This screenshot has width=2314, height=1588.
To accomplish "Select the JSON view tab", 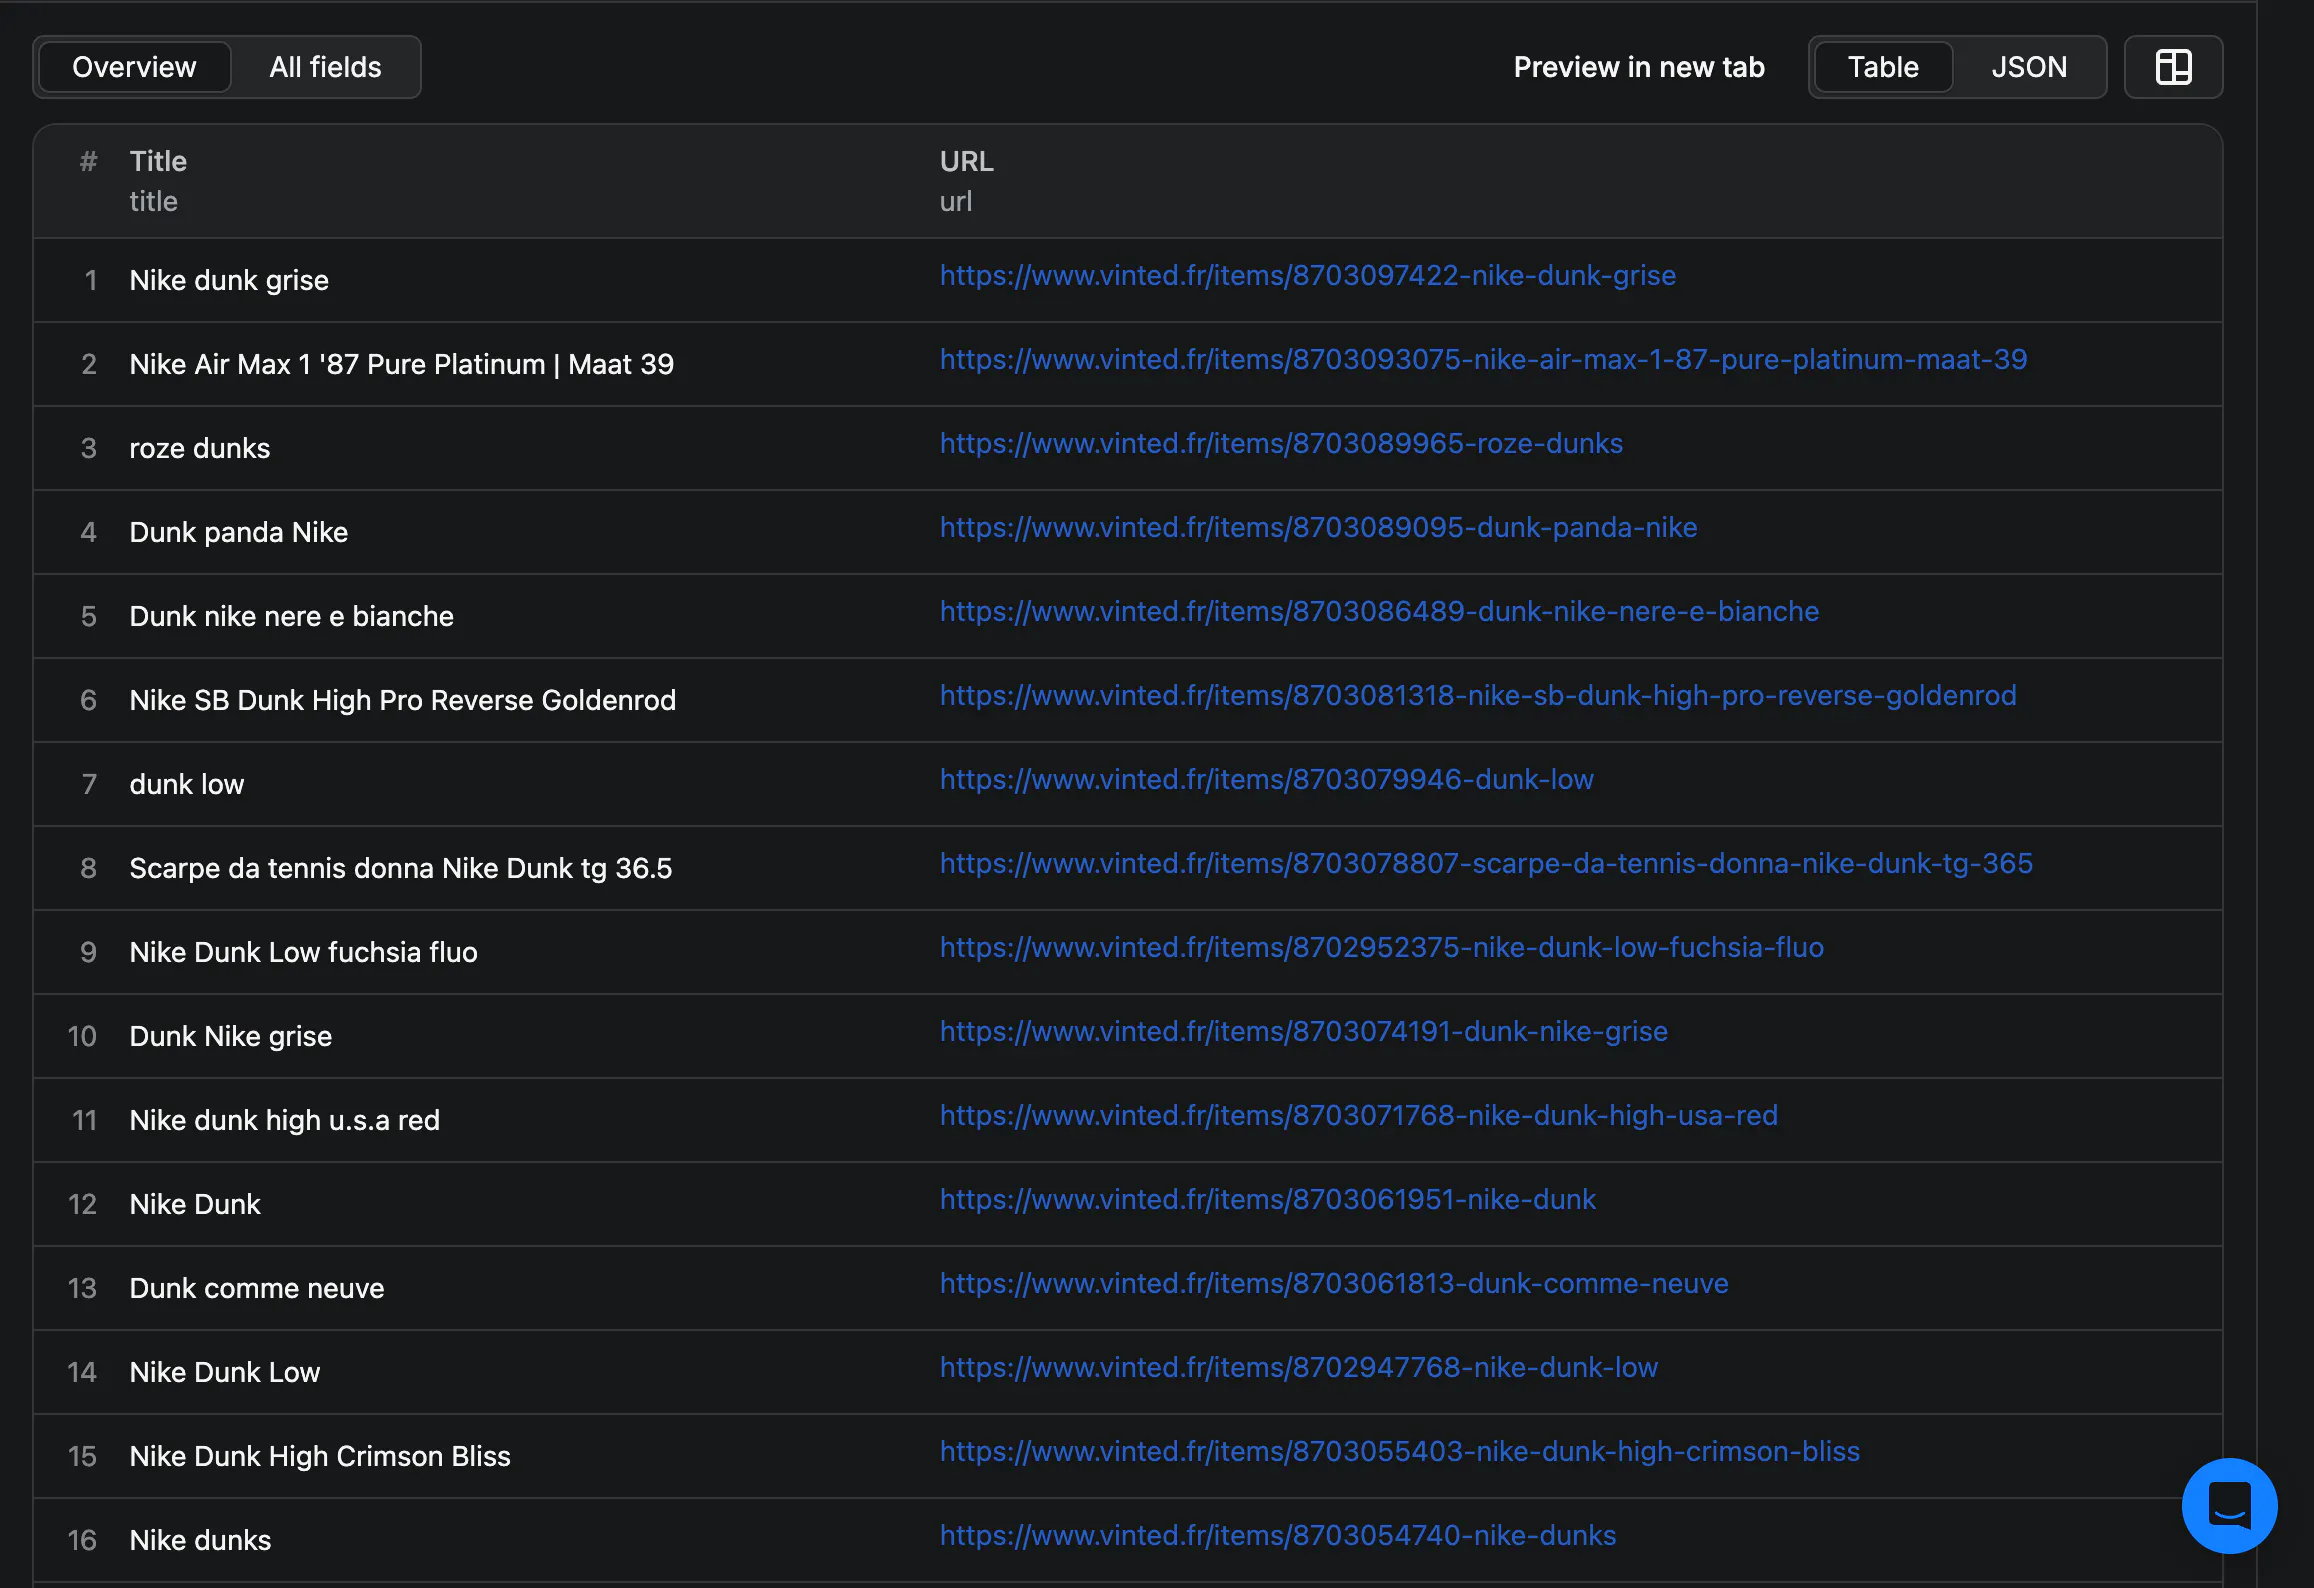I will 2028,67.
